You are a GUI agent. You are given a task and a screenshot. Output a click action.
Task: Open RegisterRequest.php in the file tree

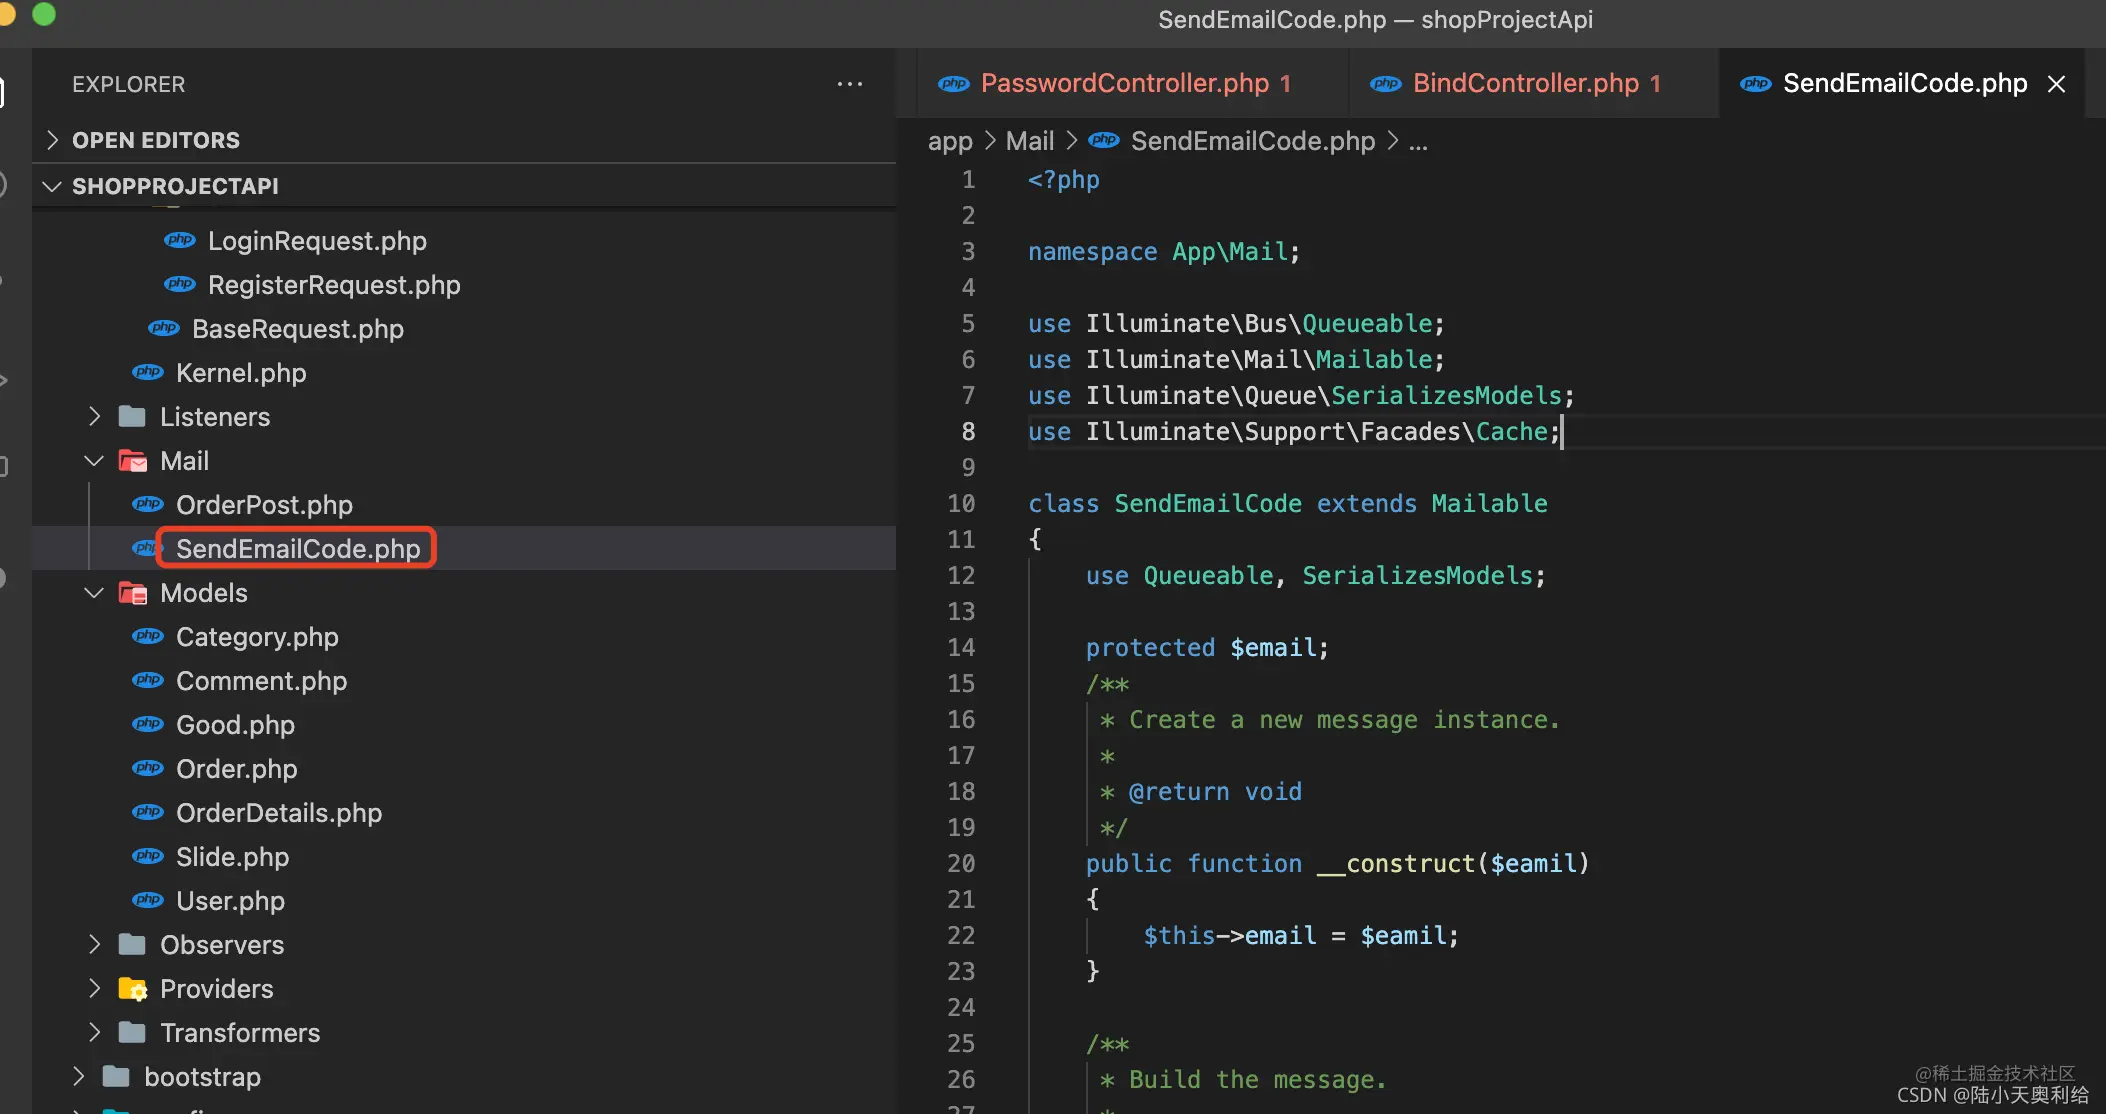coord(334,285)
